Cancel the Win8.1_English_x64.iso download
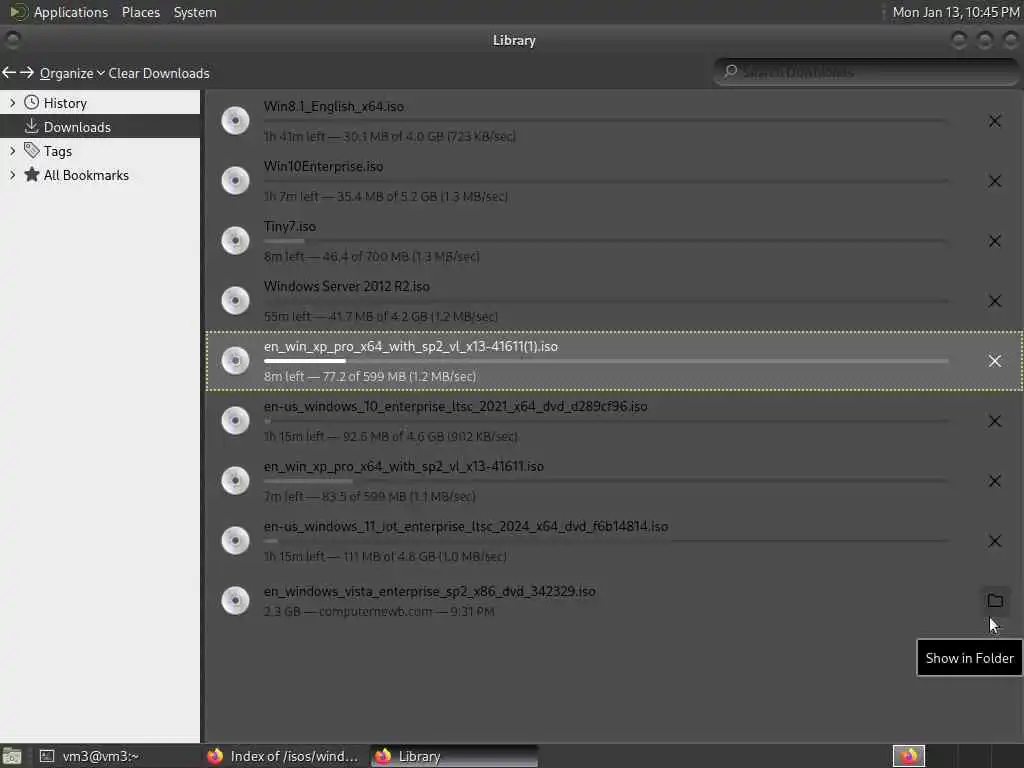This screenshot has height=768, width=1024. click(x=995, y=121)
